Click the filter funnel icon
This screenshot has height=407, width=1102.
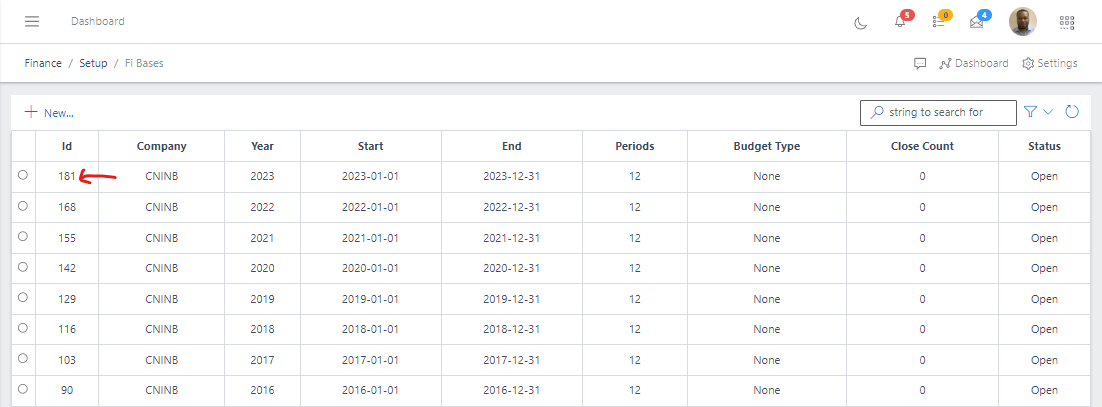click(1030, 112)
